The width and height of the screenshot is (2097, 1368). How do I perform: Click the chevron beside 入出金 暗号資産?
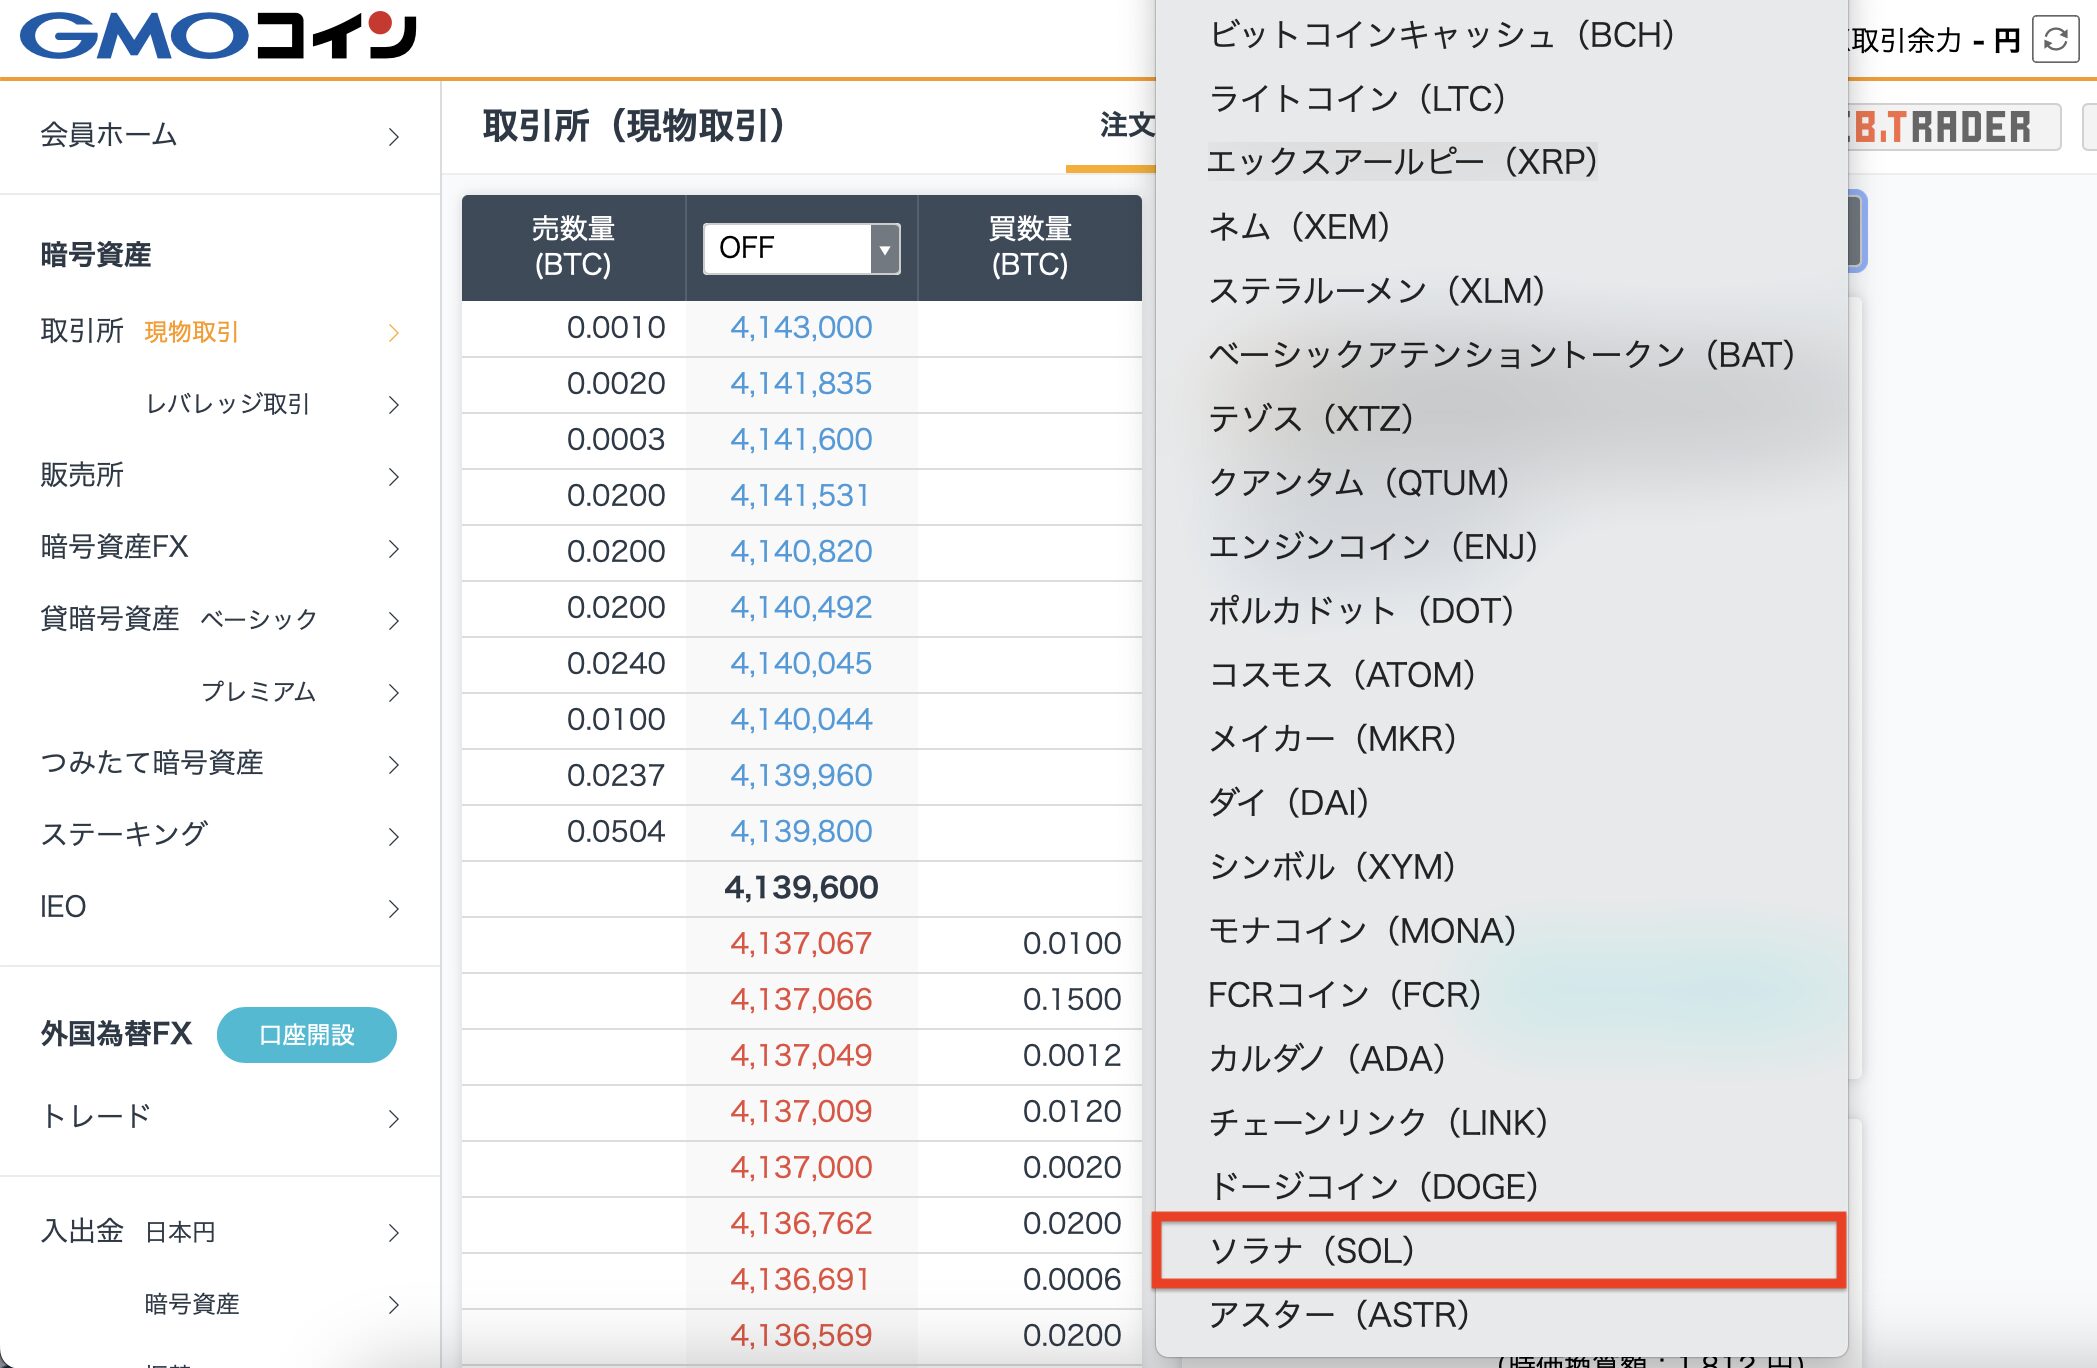pos(394,1305)
